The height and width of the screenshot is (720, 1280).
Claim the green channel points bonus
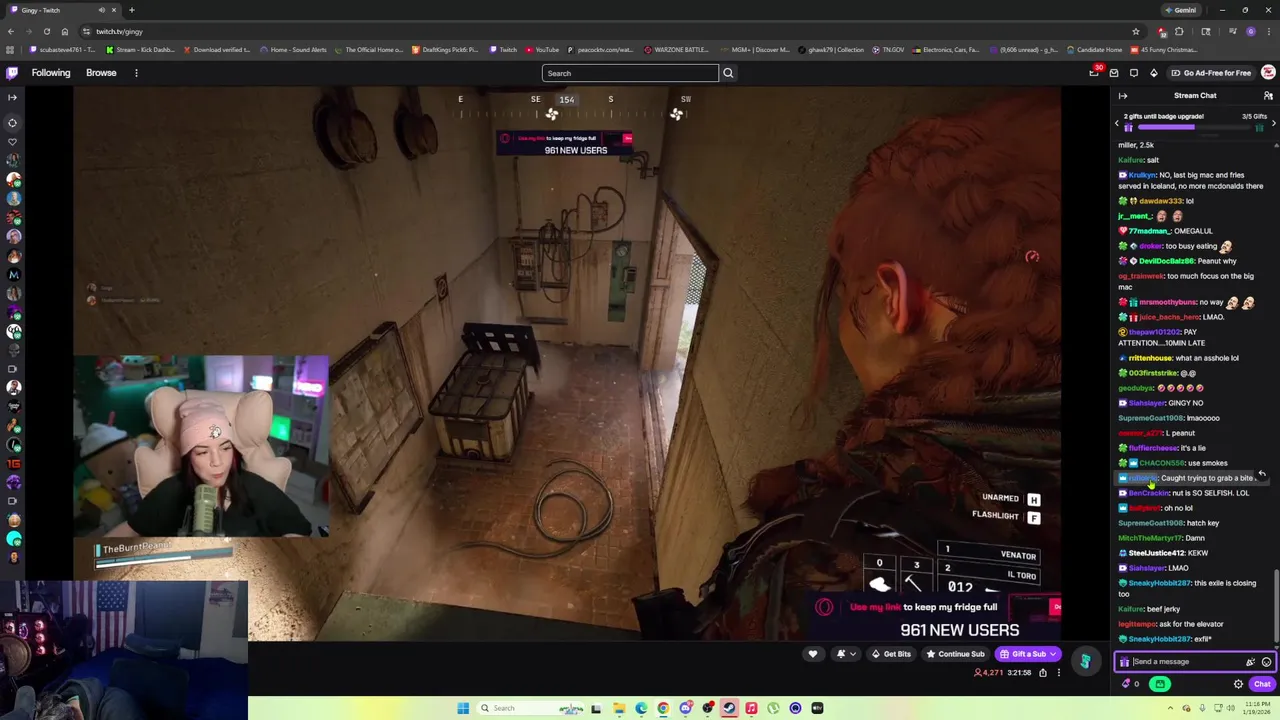(1160, 684)
